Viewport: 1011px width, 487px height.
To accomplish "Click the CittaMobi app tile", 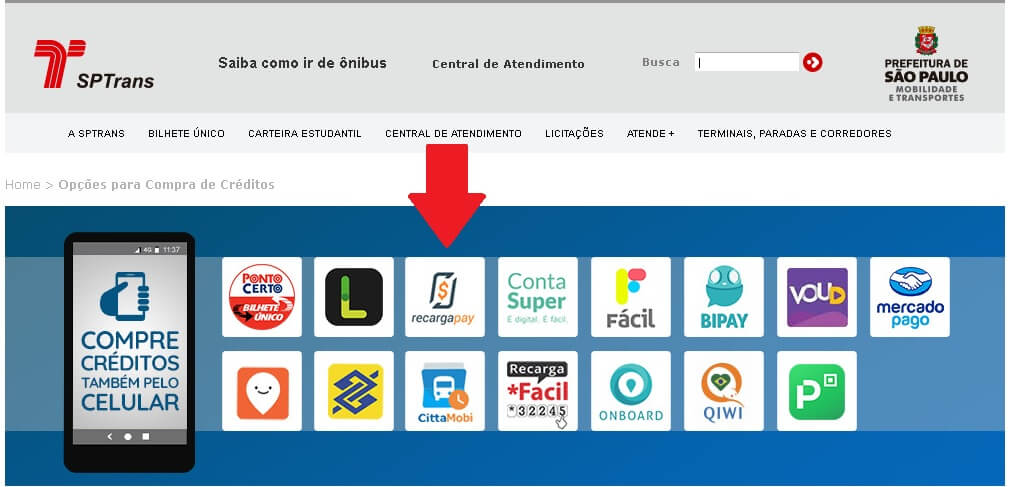I will pos(445,391).
